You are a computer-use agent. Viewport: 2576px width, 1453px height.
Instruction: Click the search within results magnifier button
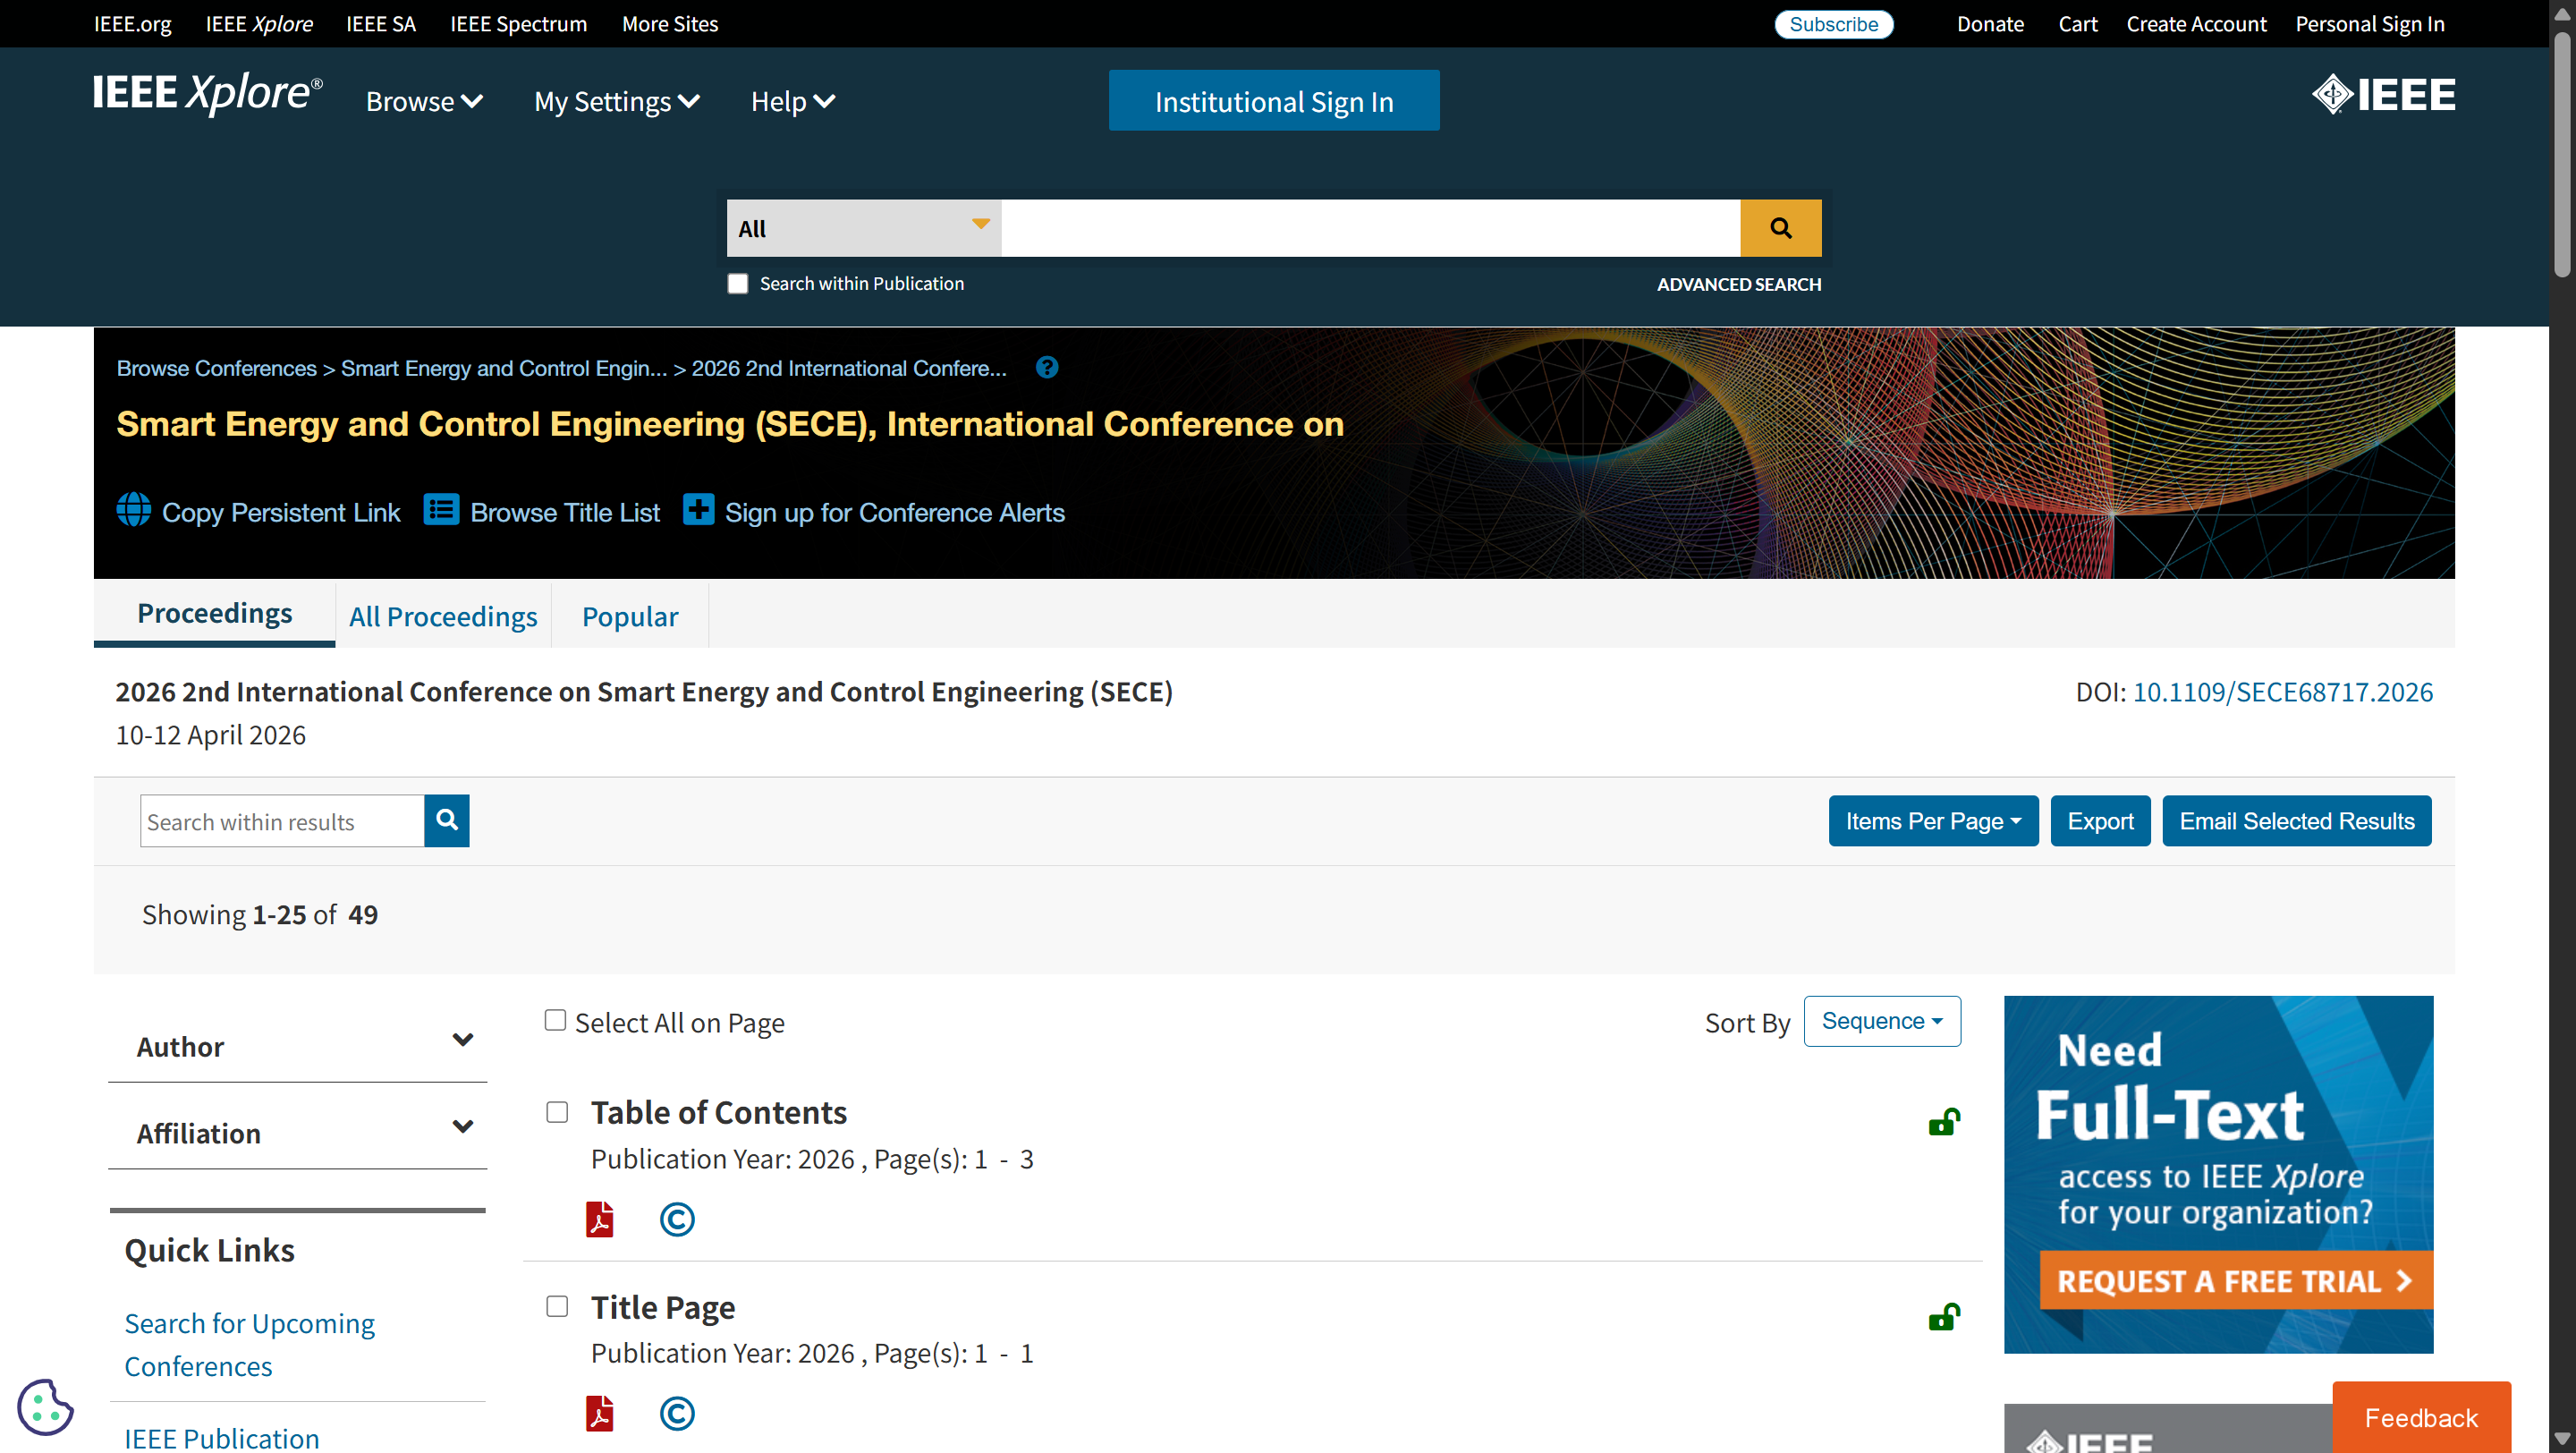pos(447,821)
